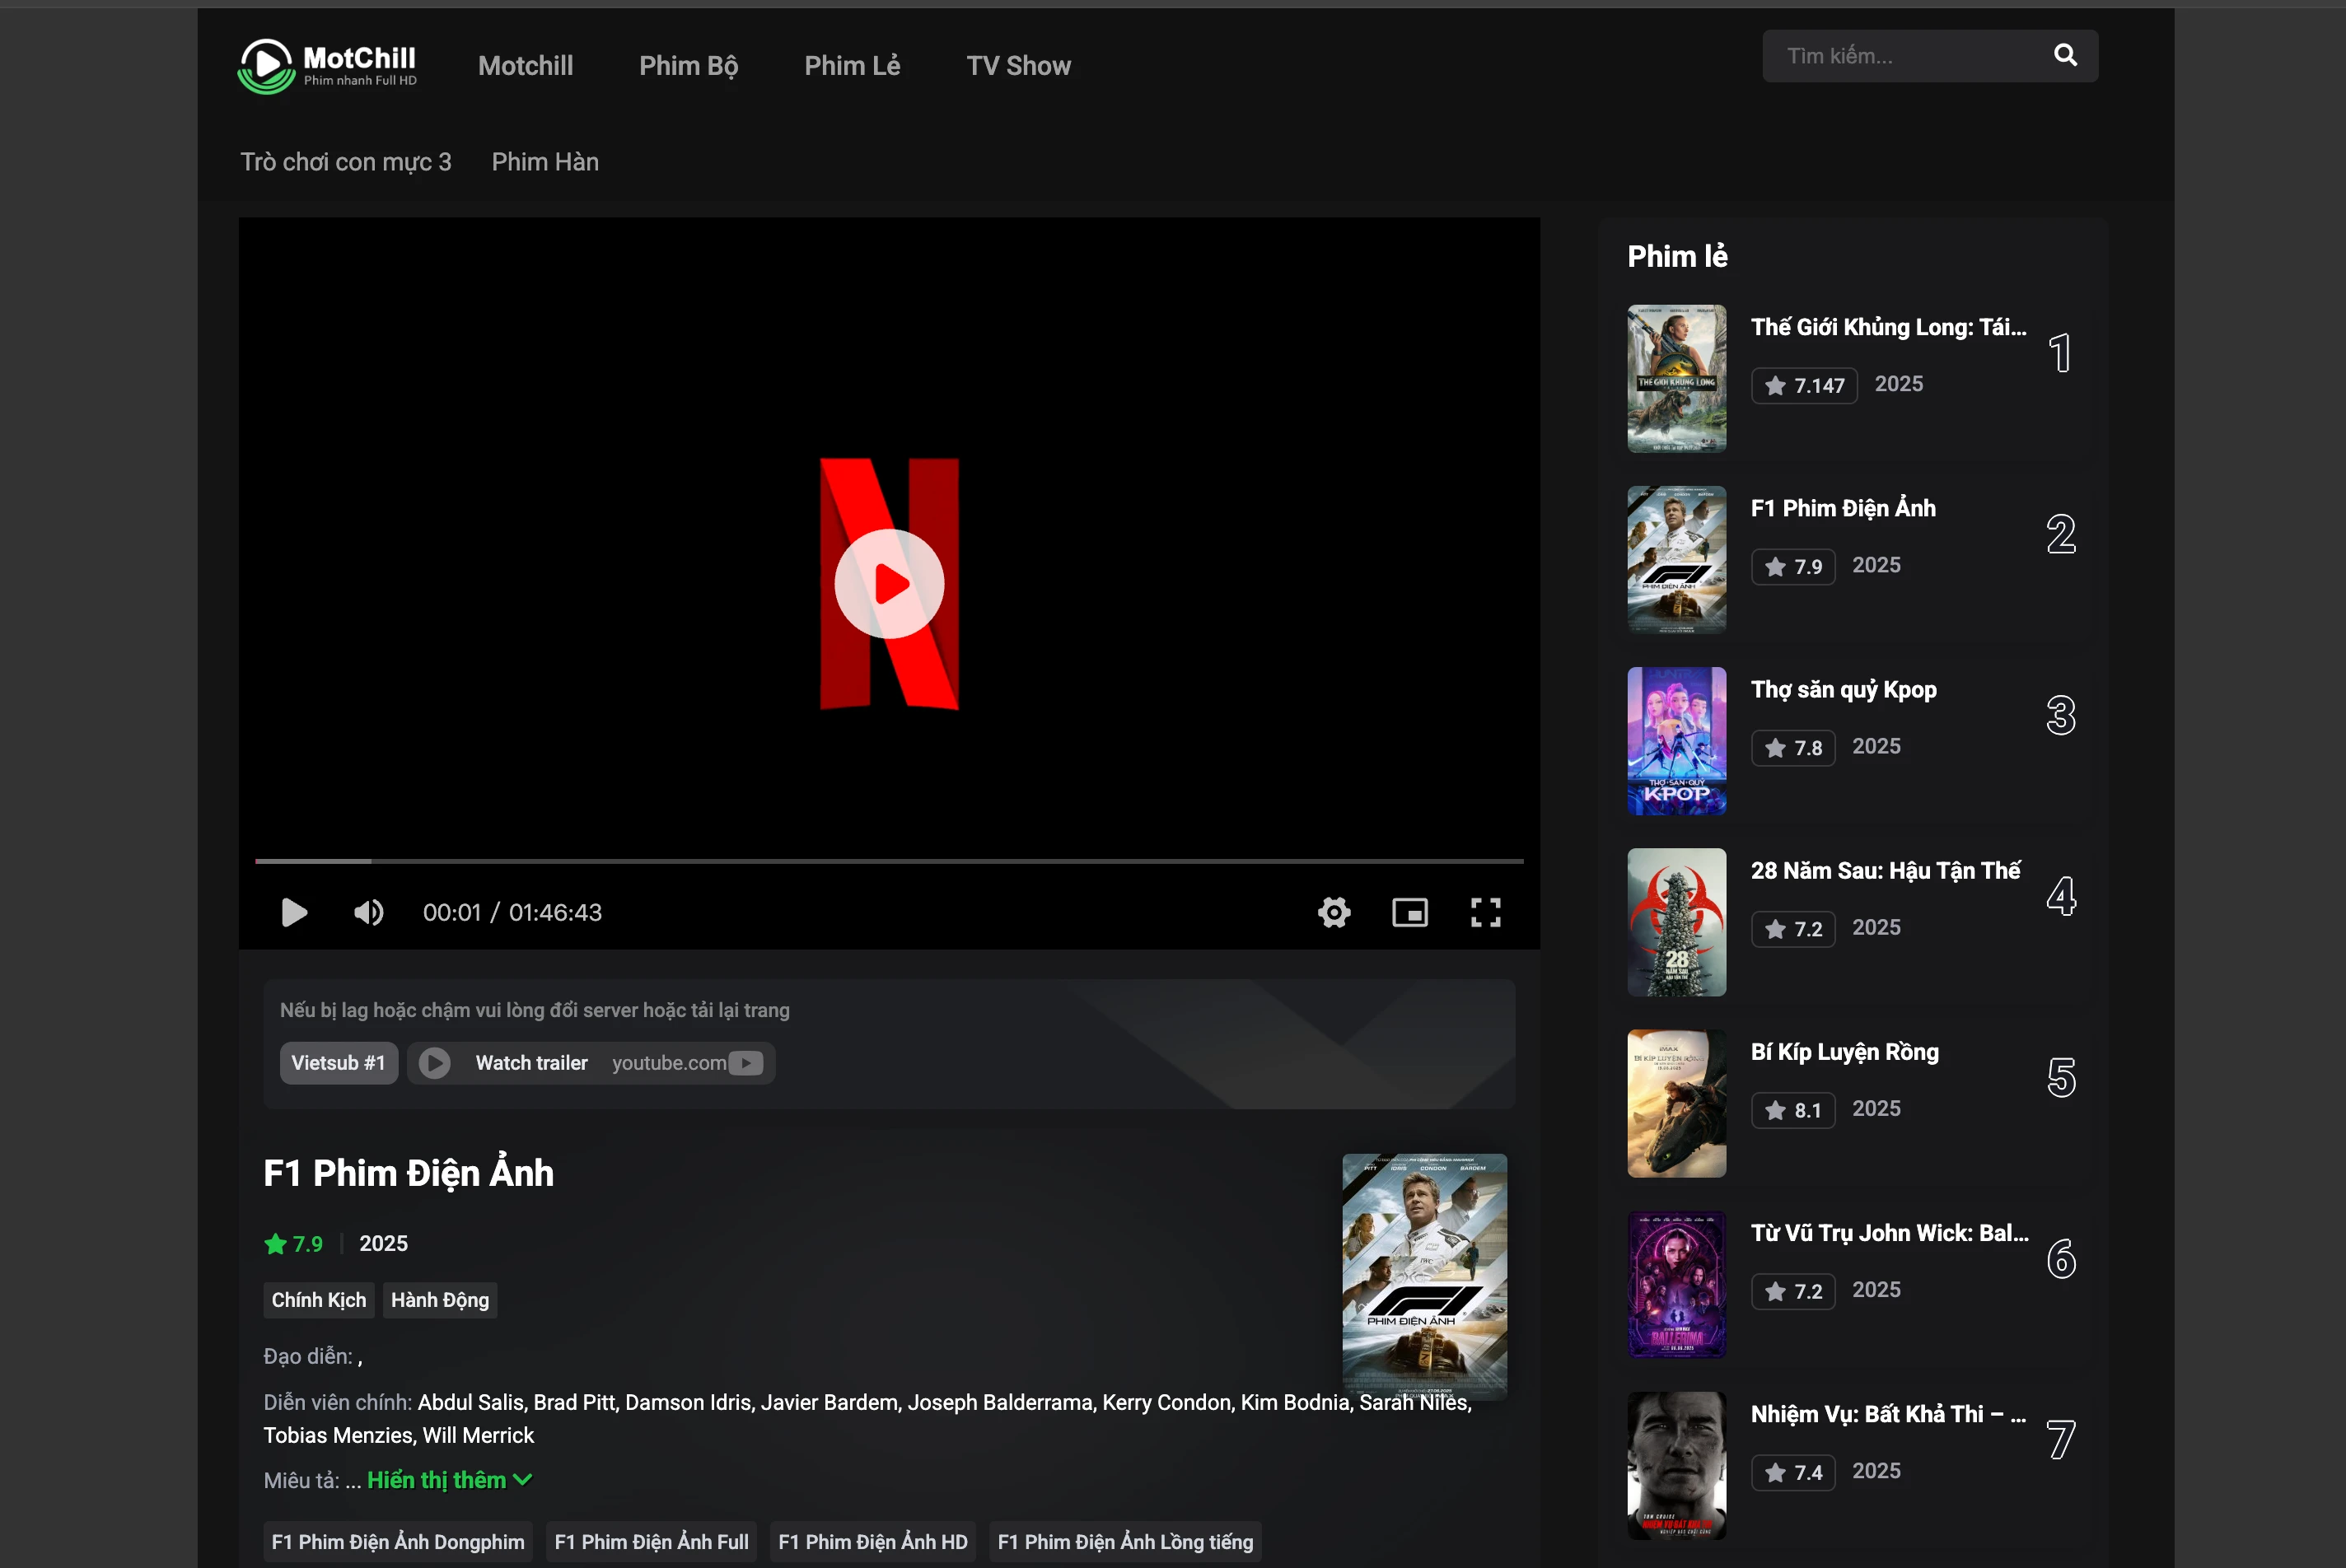Click the Netflix play overlay on the video
Viewport: 2346px width, 1568px height.
[889, 583]
